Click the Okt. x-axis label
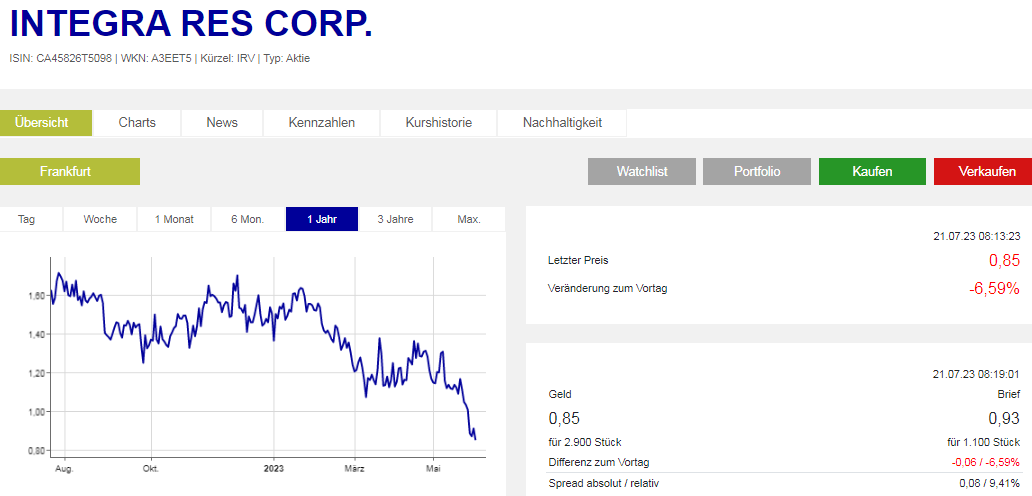This screenshot has height=496, width=1032. pyautogui.click(x=151, y=469)
